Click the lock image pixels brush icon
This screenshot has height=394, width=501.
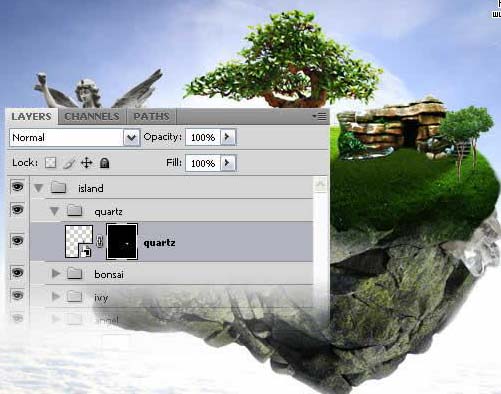69,163
